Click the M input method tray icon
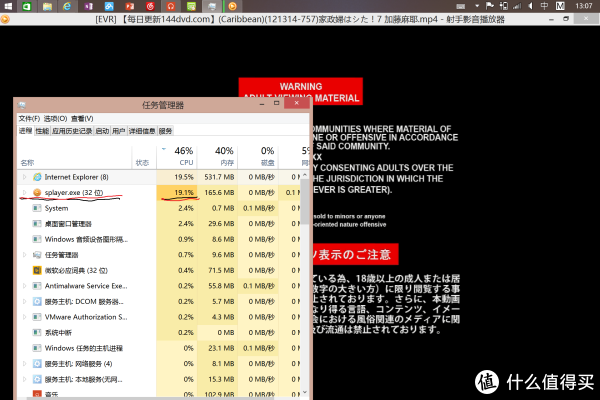Image resolution: width=600 pixels, height=400 pixels. point(560,6)
